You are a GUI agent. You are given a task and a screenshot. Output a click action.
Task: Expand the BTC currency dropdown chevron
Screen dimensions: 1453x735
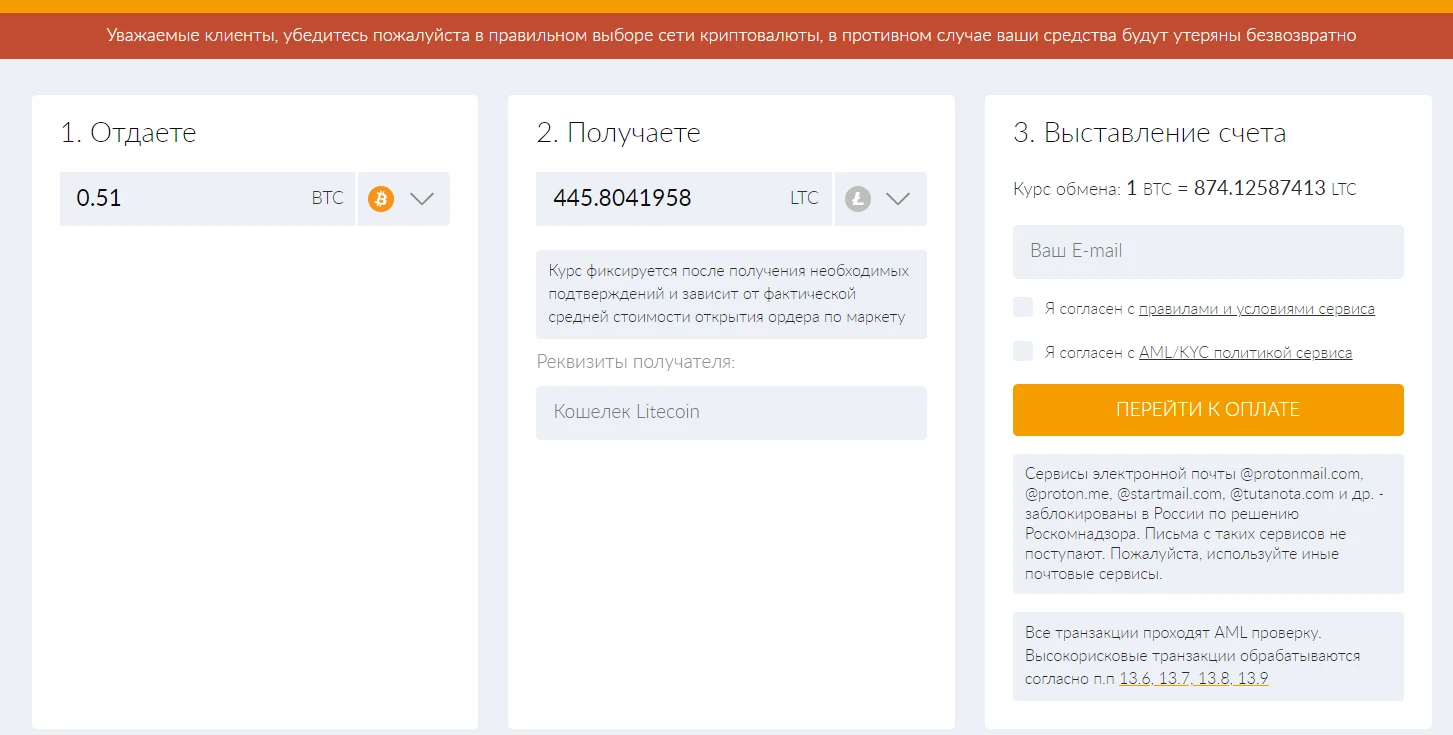422,198
